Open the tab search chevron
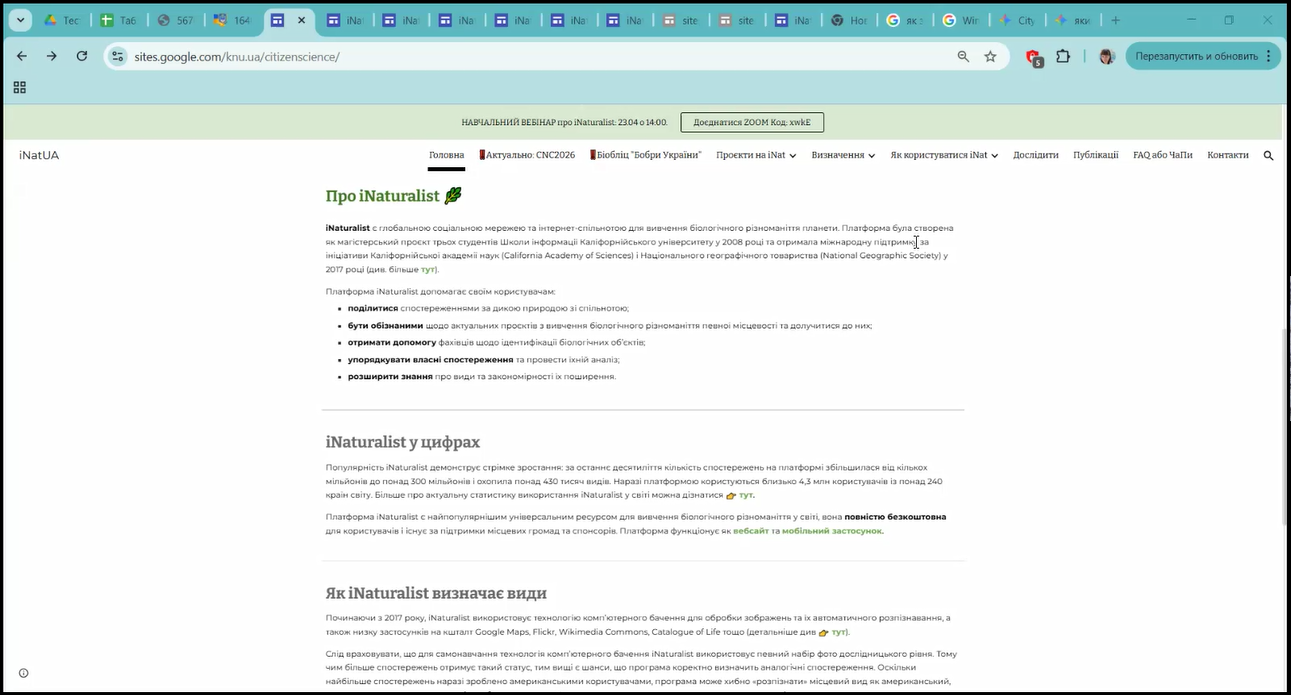Viewport: 1291px width, 695px height. coord(20,20)
